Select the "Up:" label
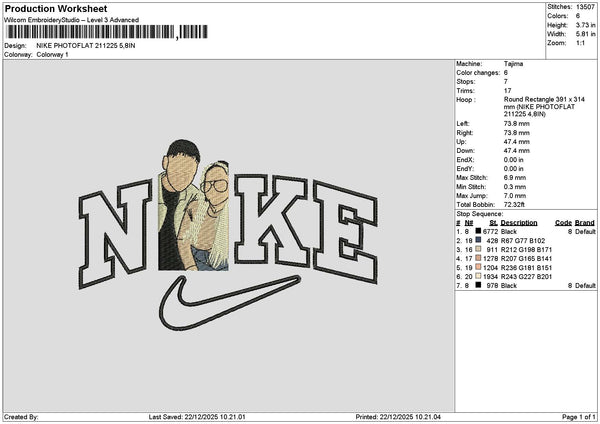This screenshot has width=600, height=424. [461, 142]
